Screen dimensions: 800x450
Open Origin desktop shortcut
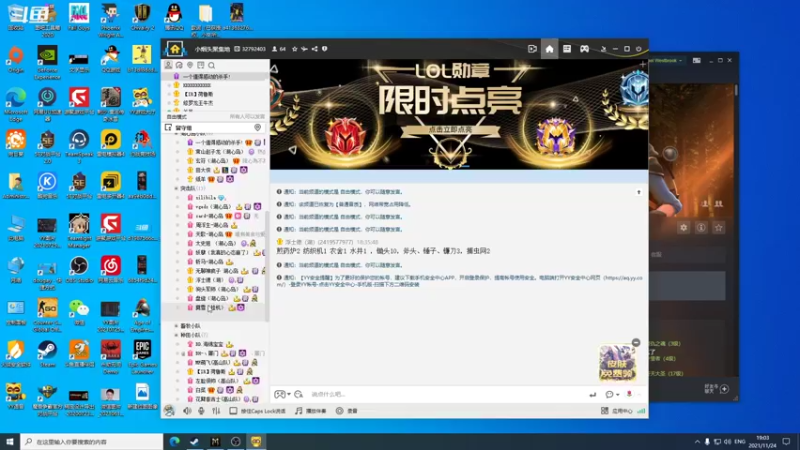pyautogui.click(x=16, y=59)
